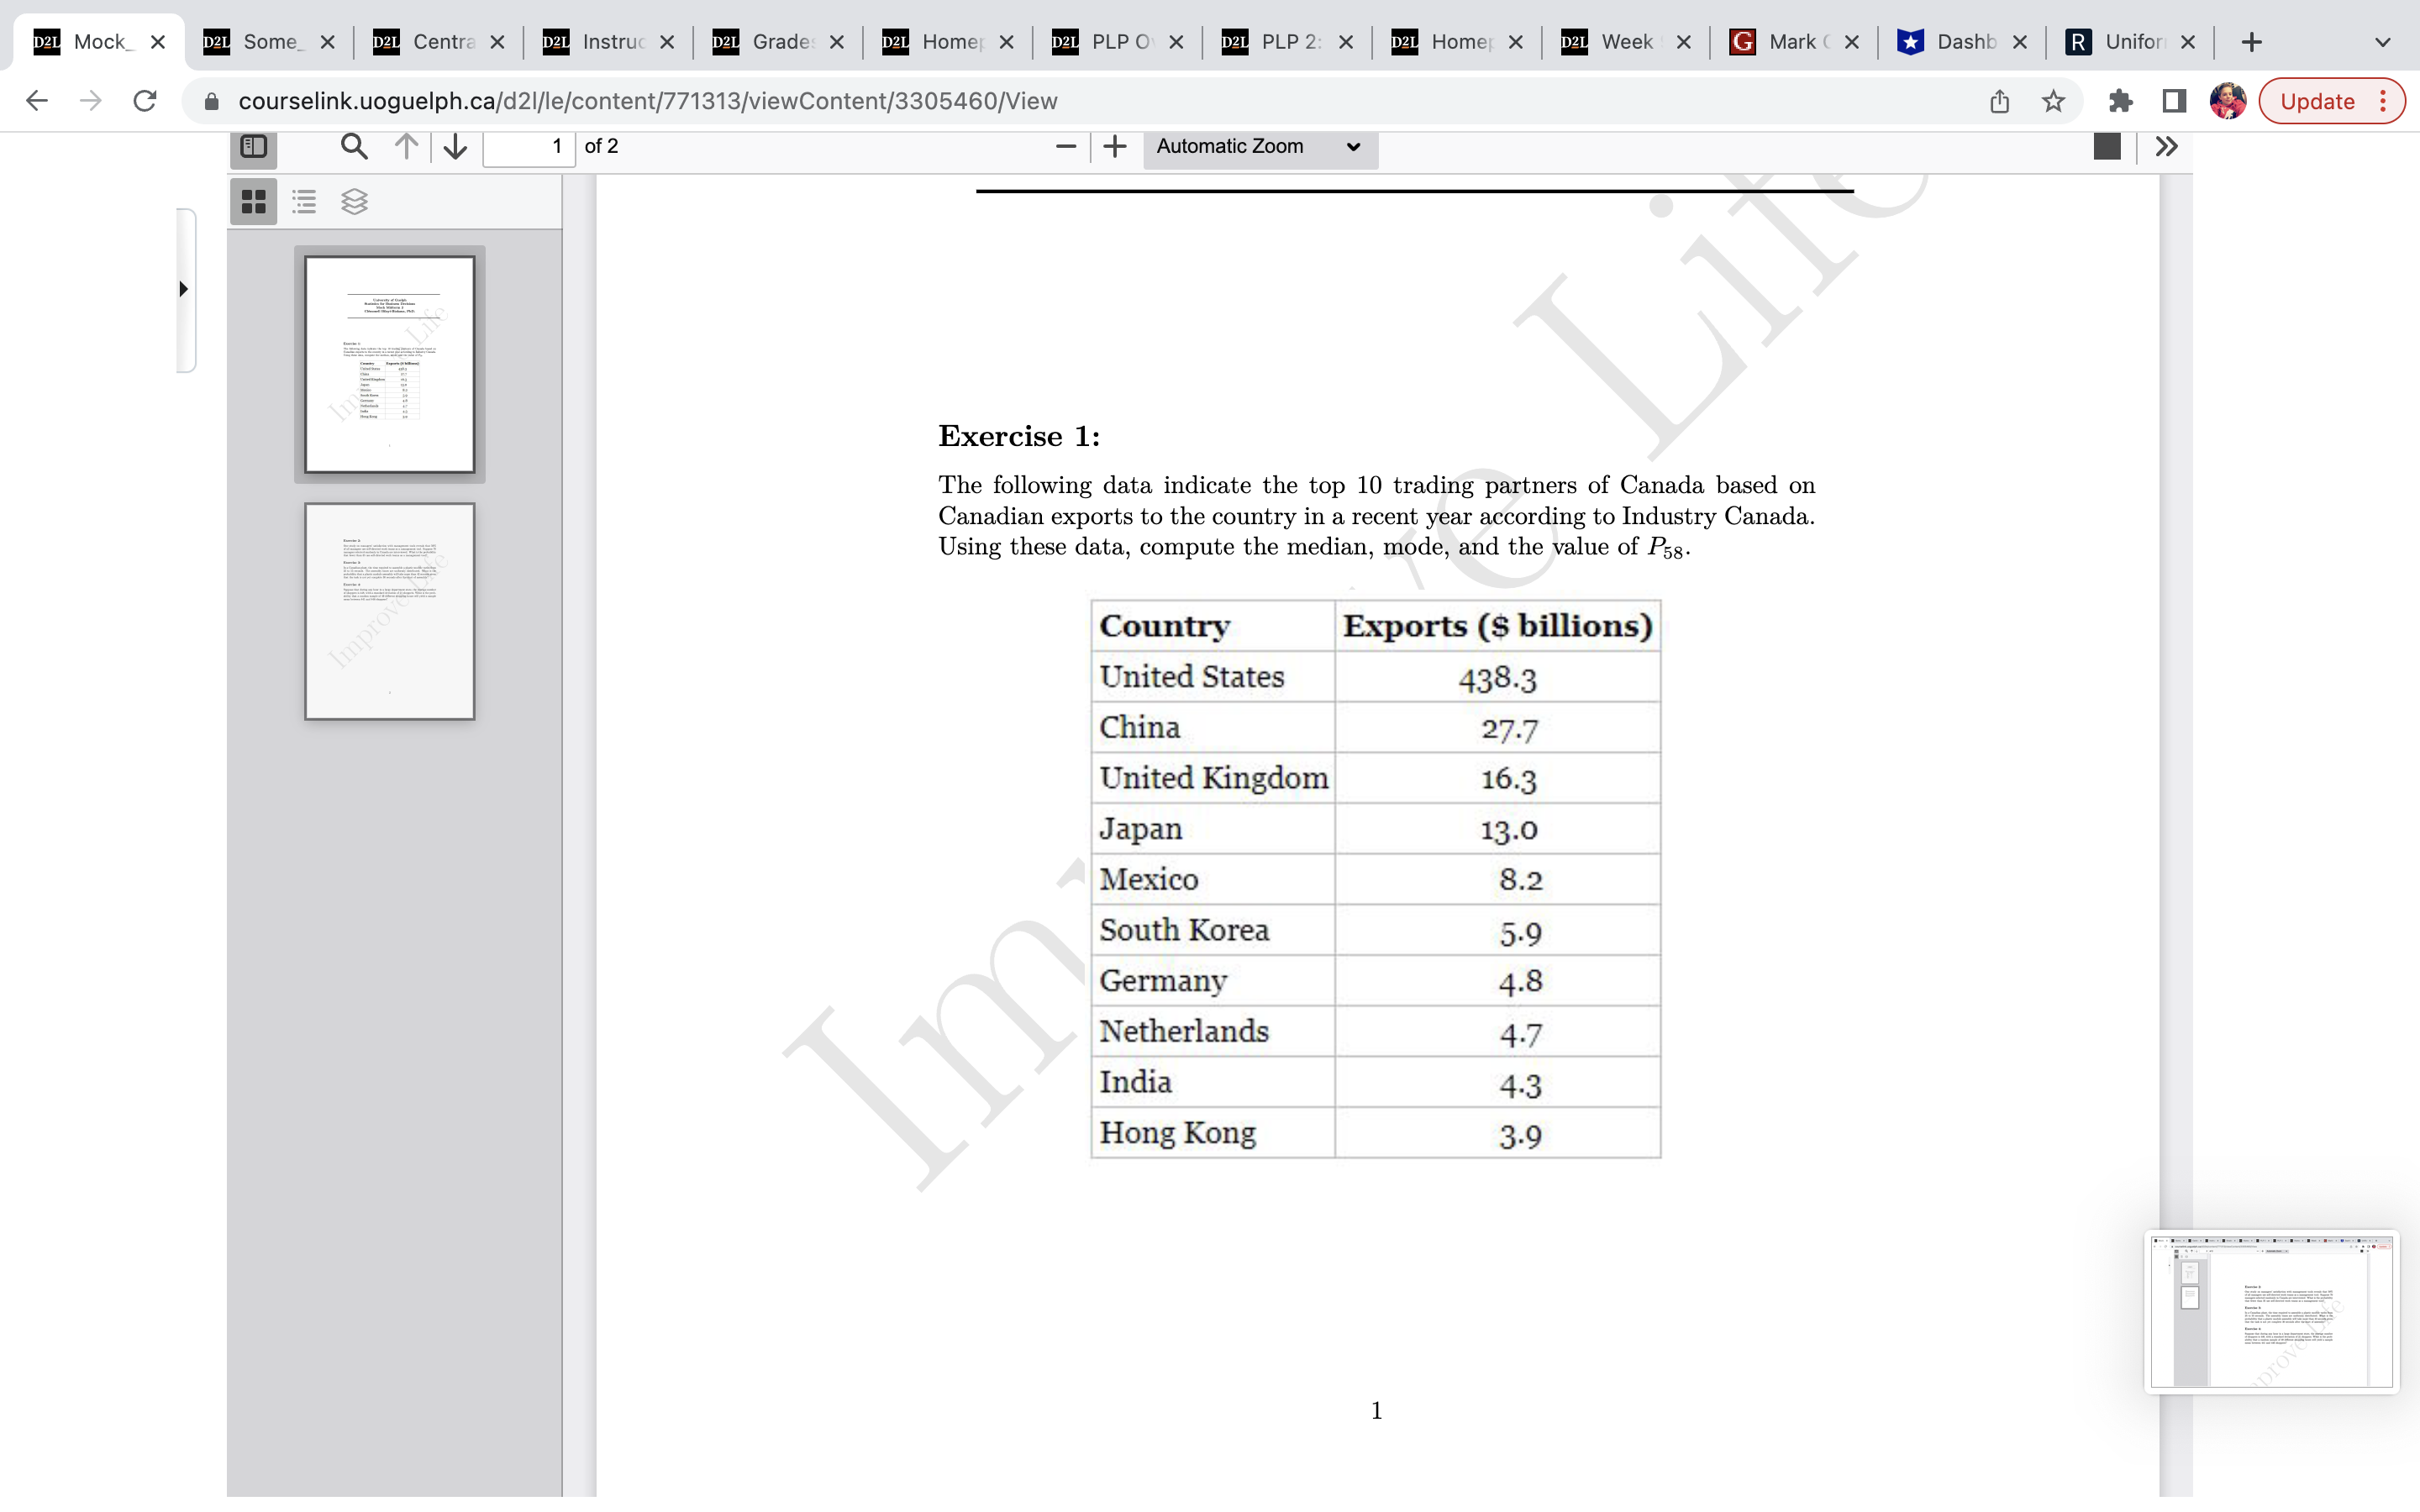Toggle page thumbnails view in sidebar
Viewport: 2420px width, 1512px height.
252,202
